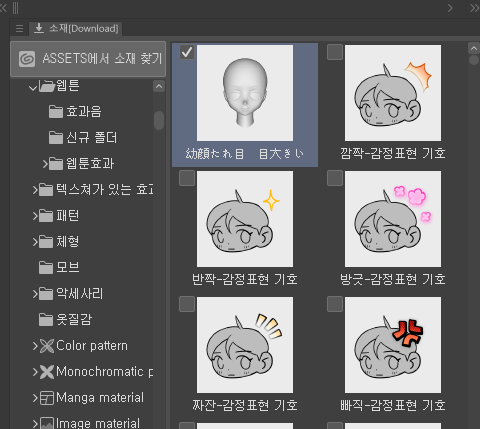Expand the 텍스쳐가 있는 효과 folder
The height and width of the screenshot is (429, 480).
35,190
